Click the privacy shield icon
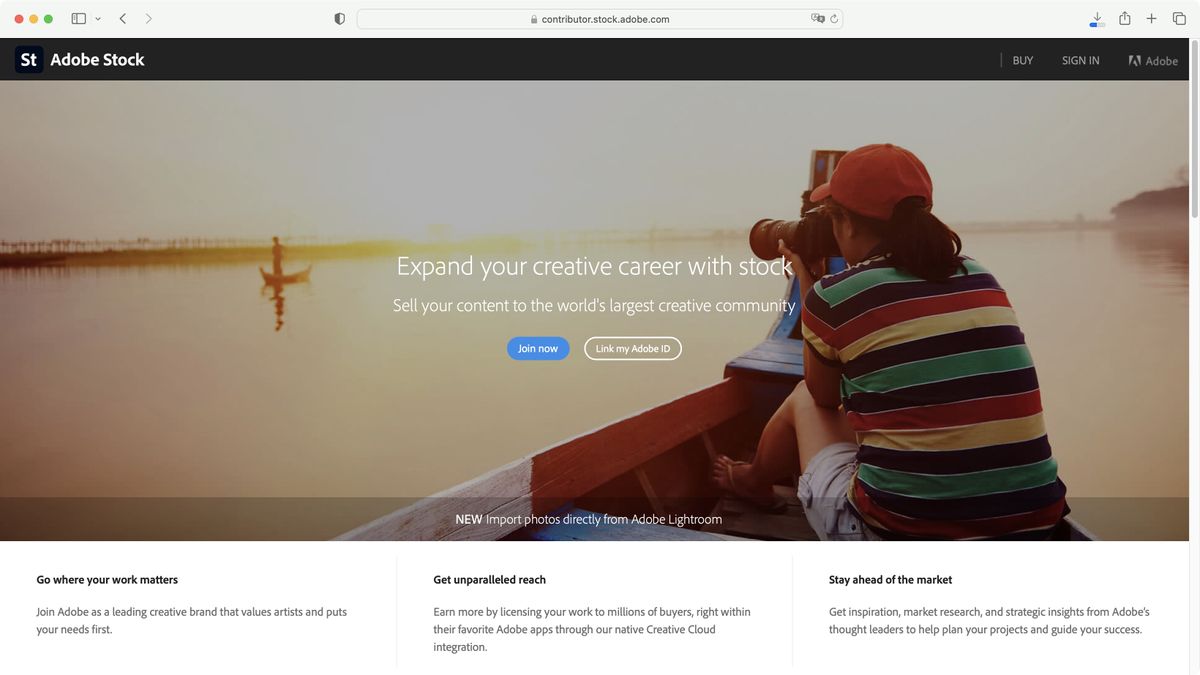The height and width of the screenshot is (675, 1200). point(339,18)
